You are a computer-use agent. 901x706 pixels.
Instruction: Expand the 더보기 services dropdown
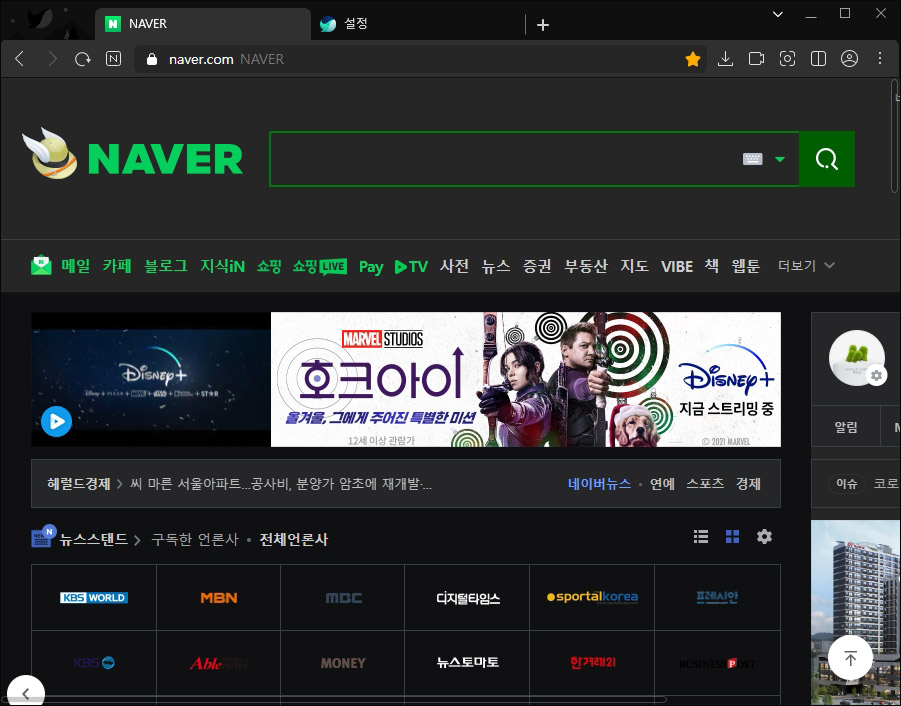pyautogui.click(x=806, y=265)
